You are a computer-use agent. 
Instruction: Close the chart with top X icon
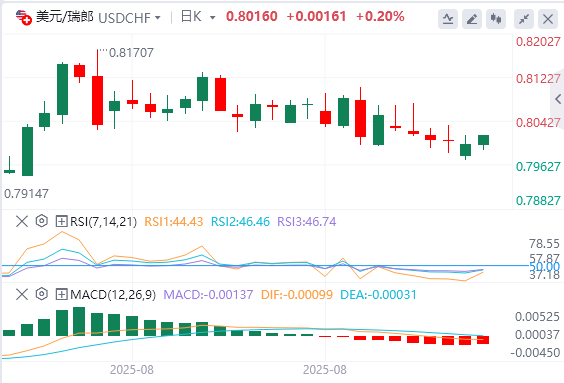[548, 19]
